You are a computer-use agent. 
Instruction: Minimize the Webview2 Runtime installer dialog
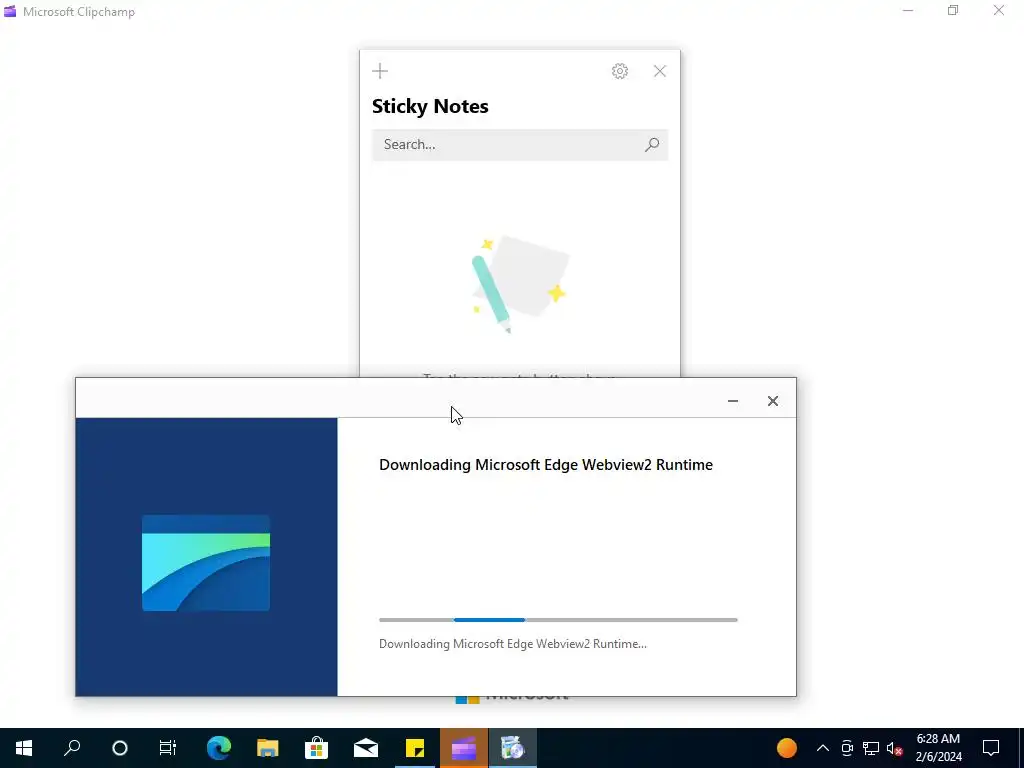[x=733, y=401]
